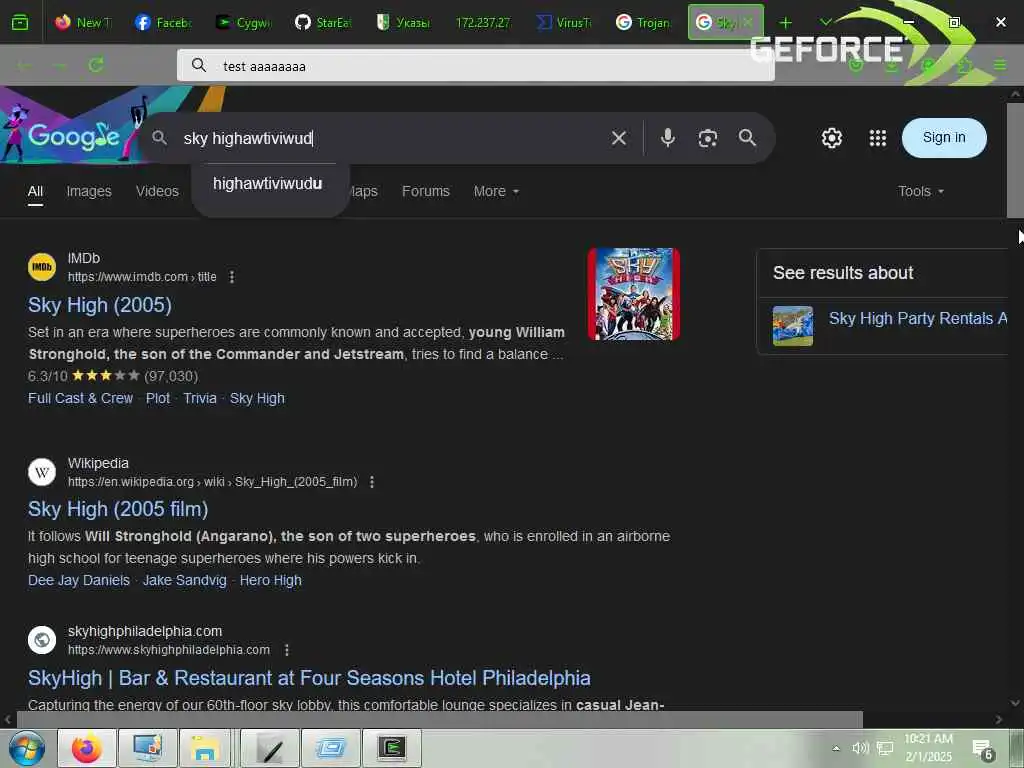This screenshot has width=1024, height=768.
Task: Select the Forums search filter
Action: click(426, 191)
